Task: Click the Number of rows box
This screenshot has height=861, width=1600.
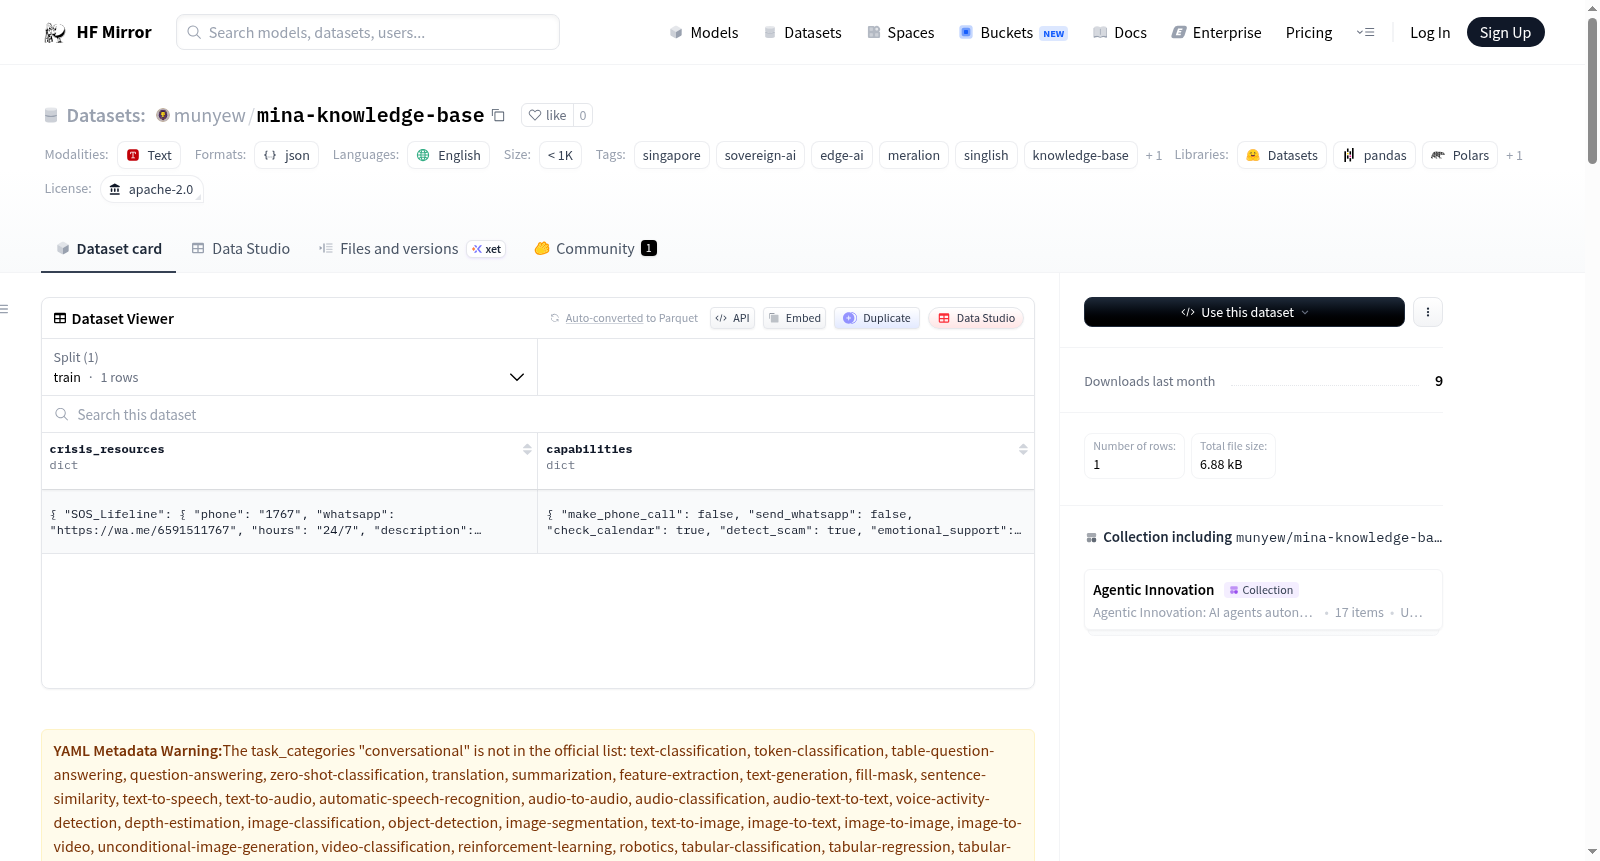Action: (x=1134, y=456)
